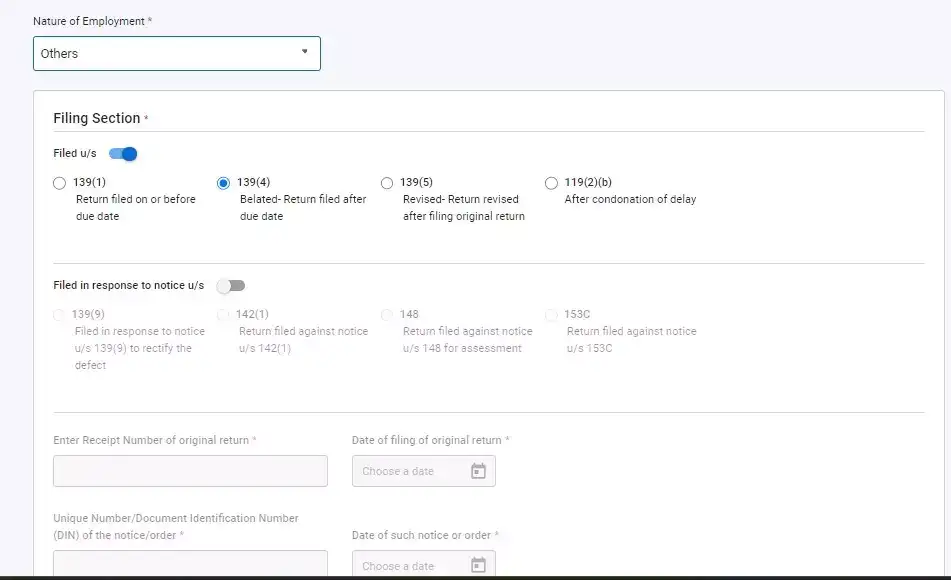Open calendar icon for date of notice or order
Viewport: 951px width, 580px height.
pyautogui.click(x=478, y=565)
